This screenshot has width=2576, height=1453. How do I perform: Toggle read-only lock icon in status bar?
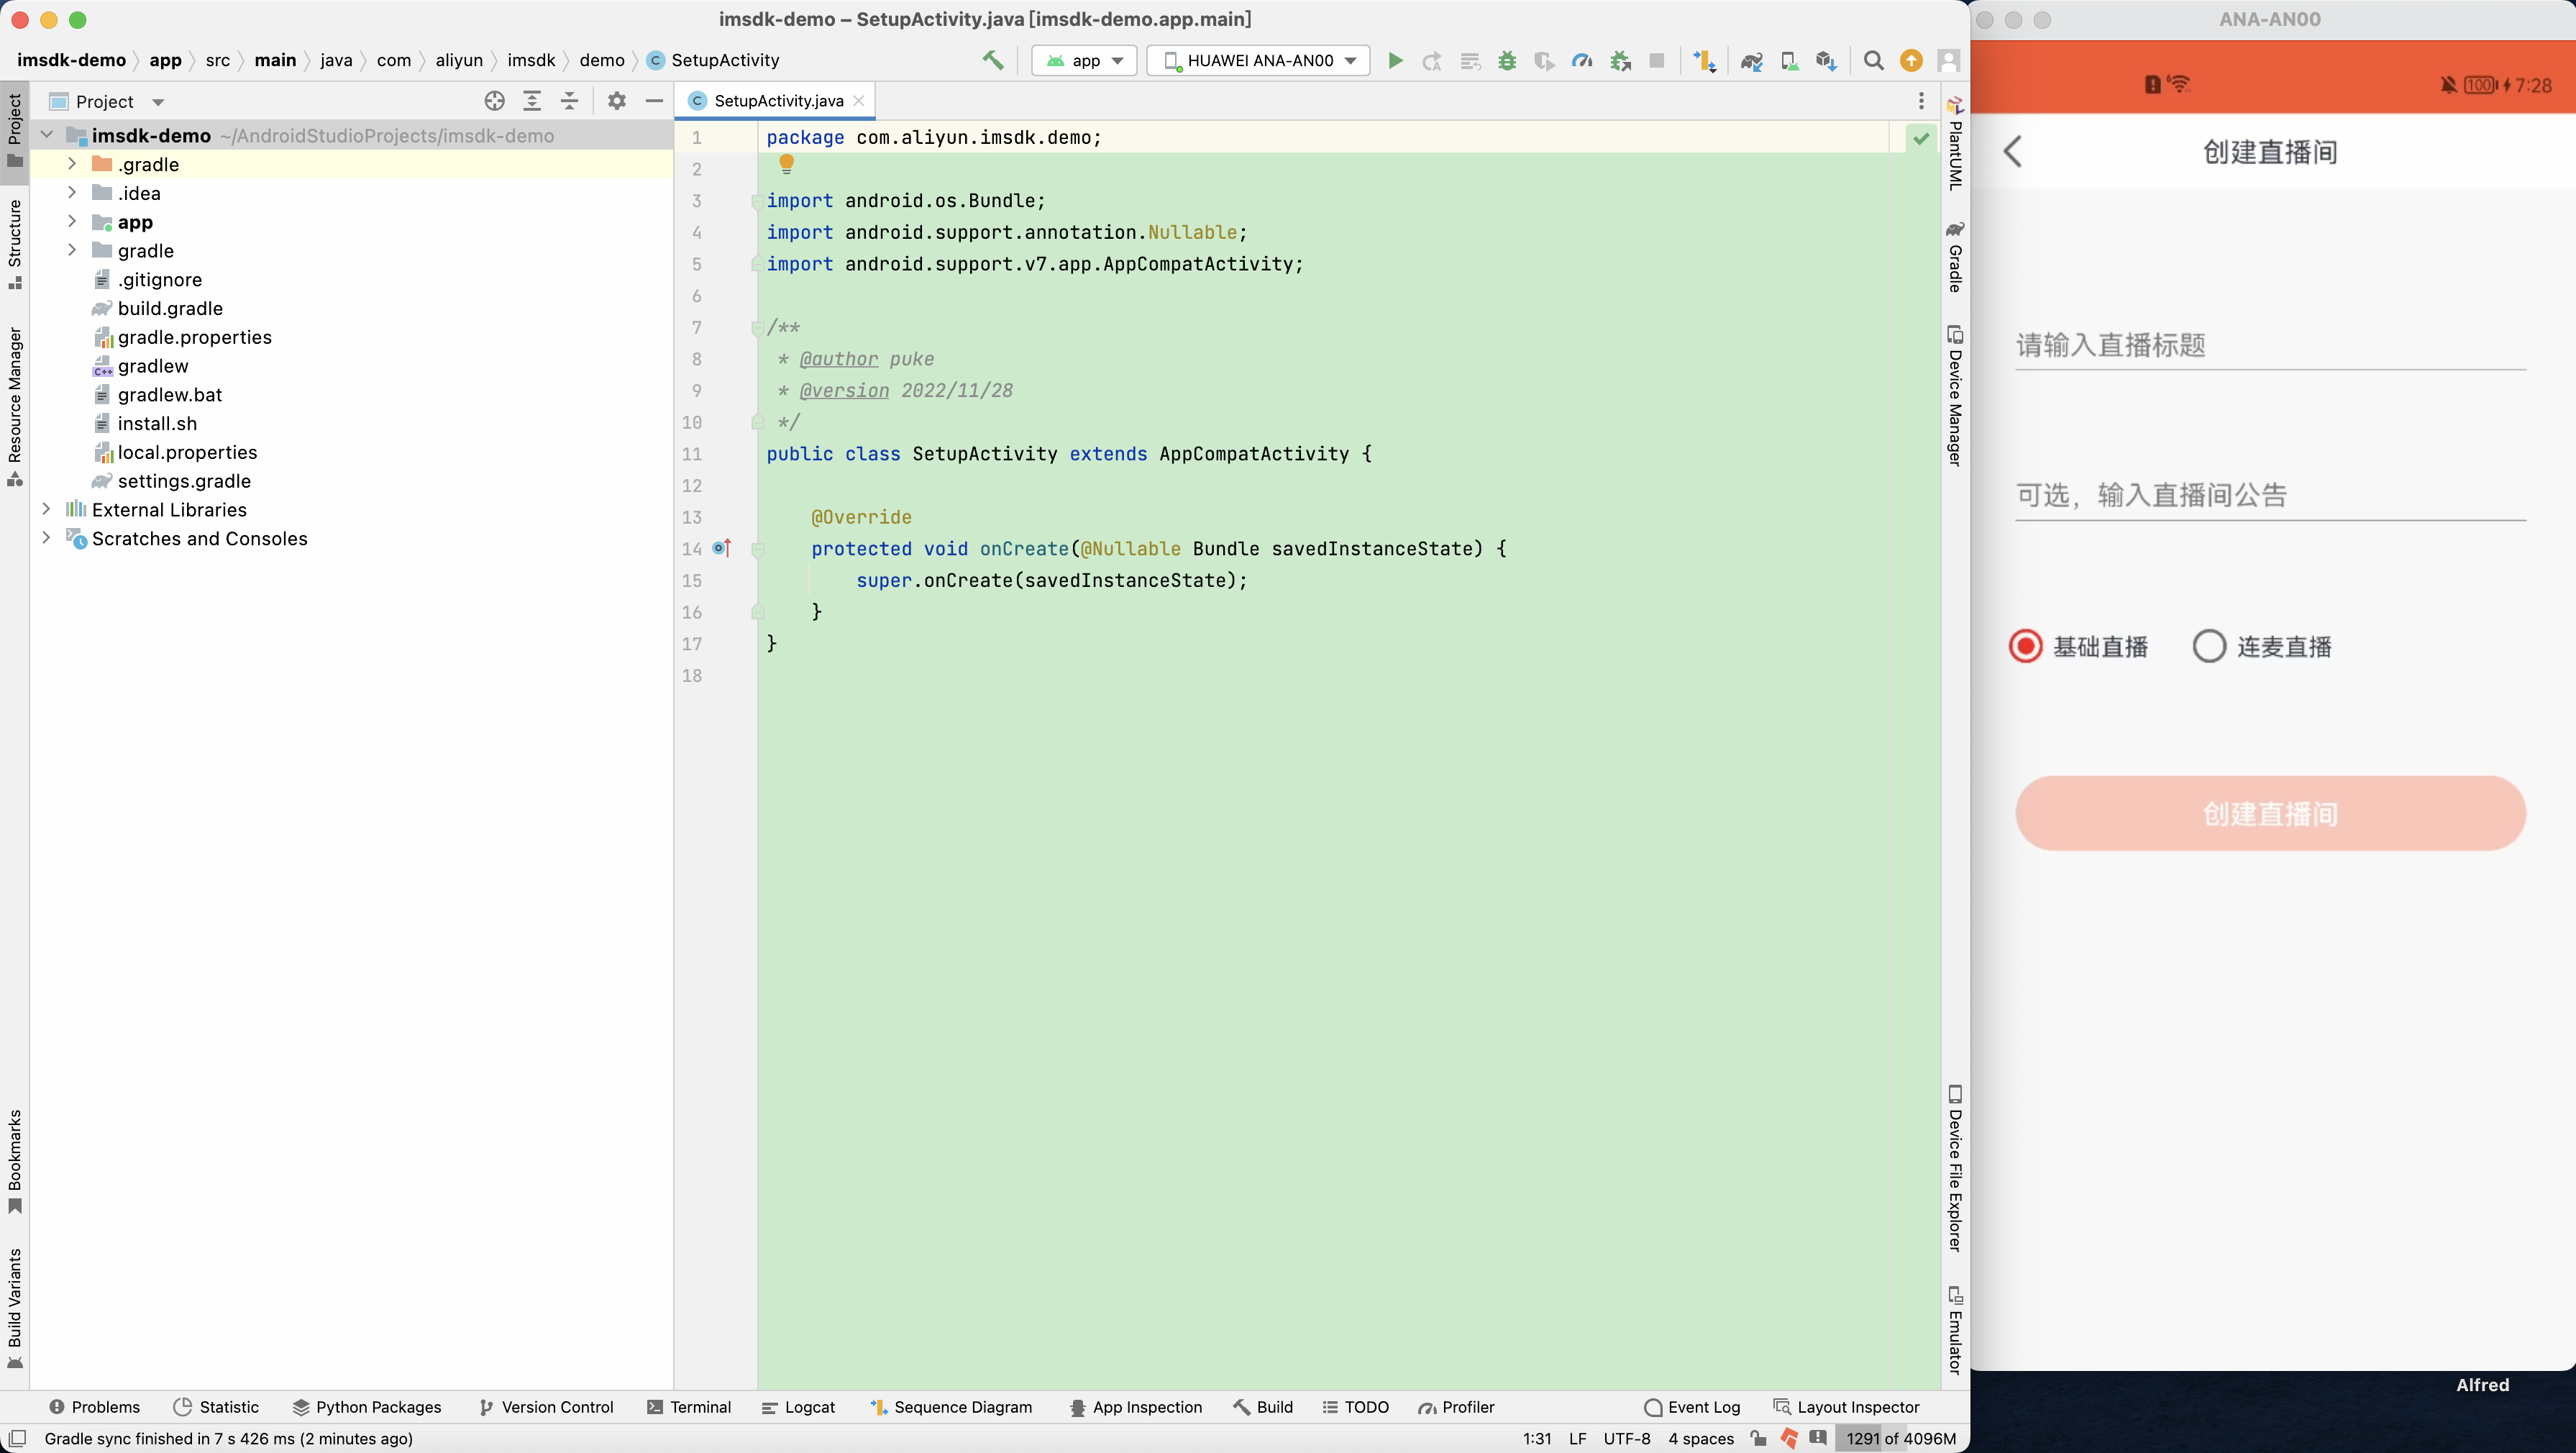tap(1758, 1438)
